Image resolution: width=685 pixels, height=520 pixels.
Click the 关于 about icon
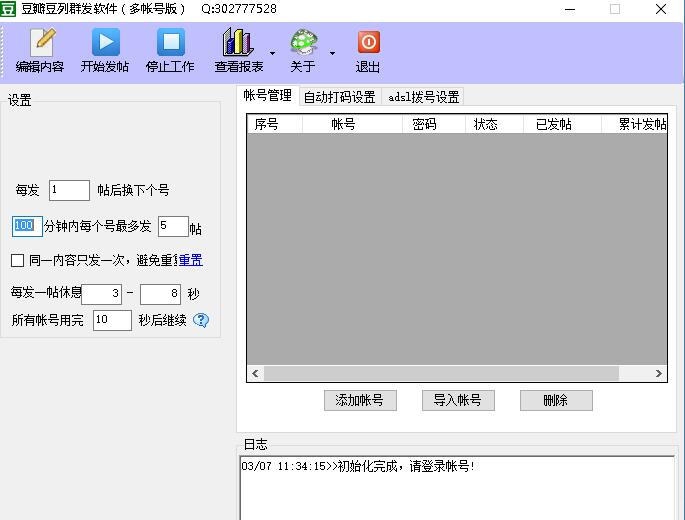[x=303, y=43]
